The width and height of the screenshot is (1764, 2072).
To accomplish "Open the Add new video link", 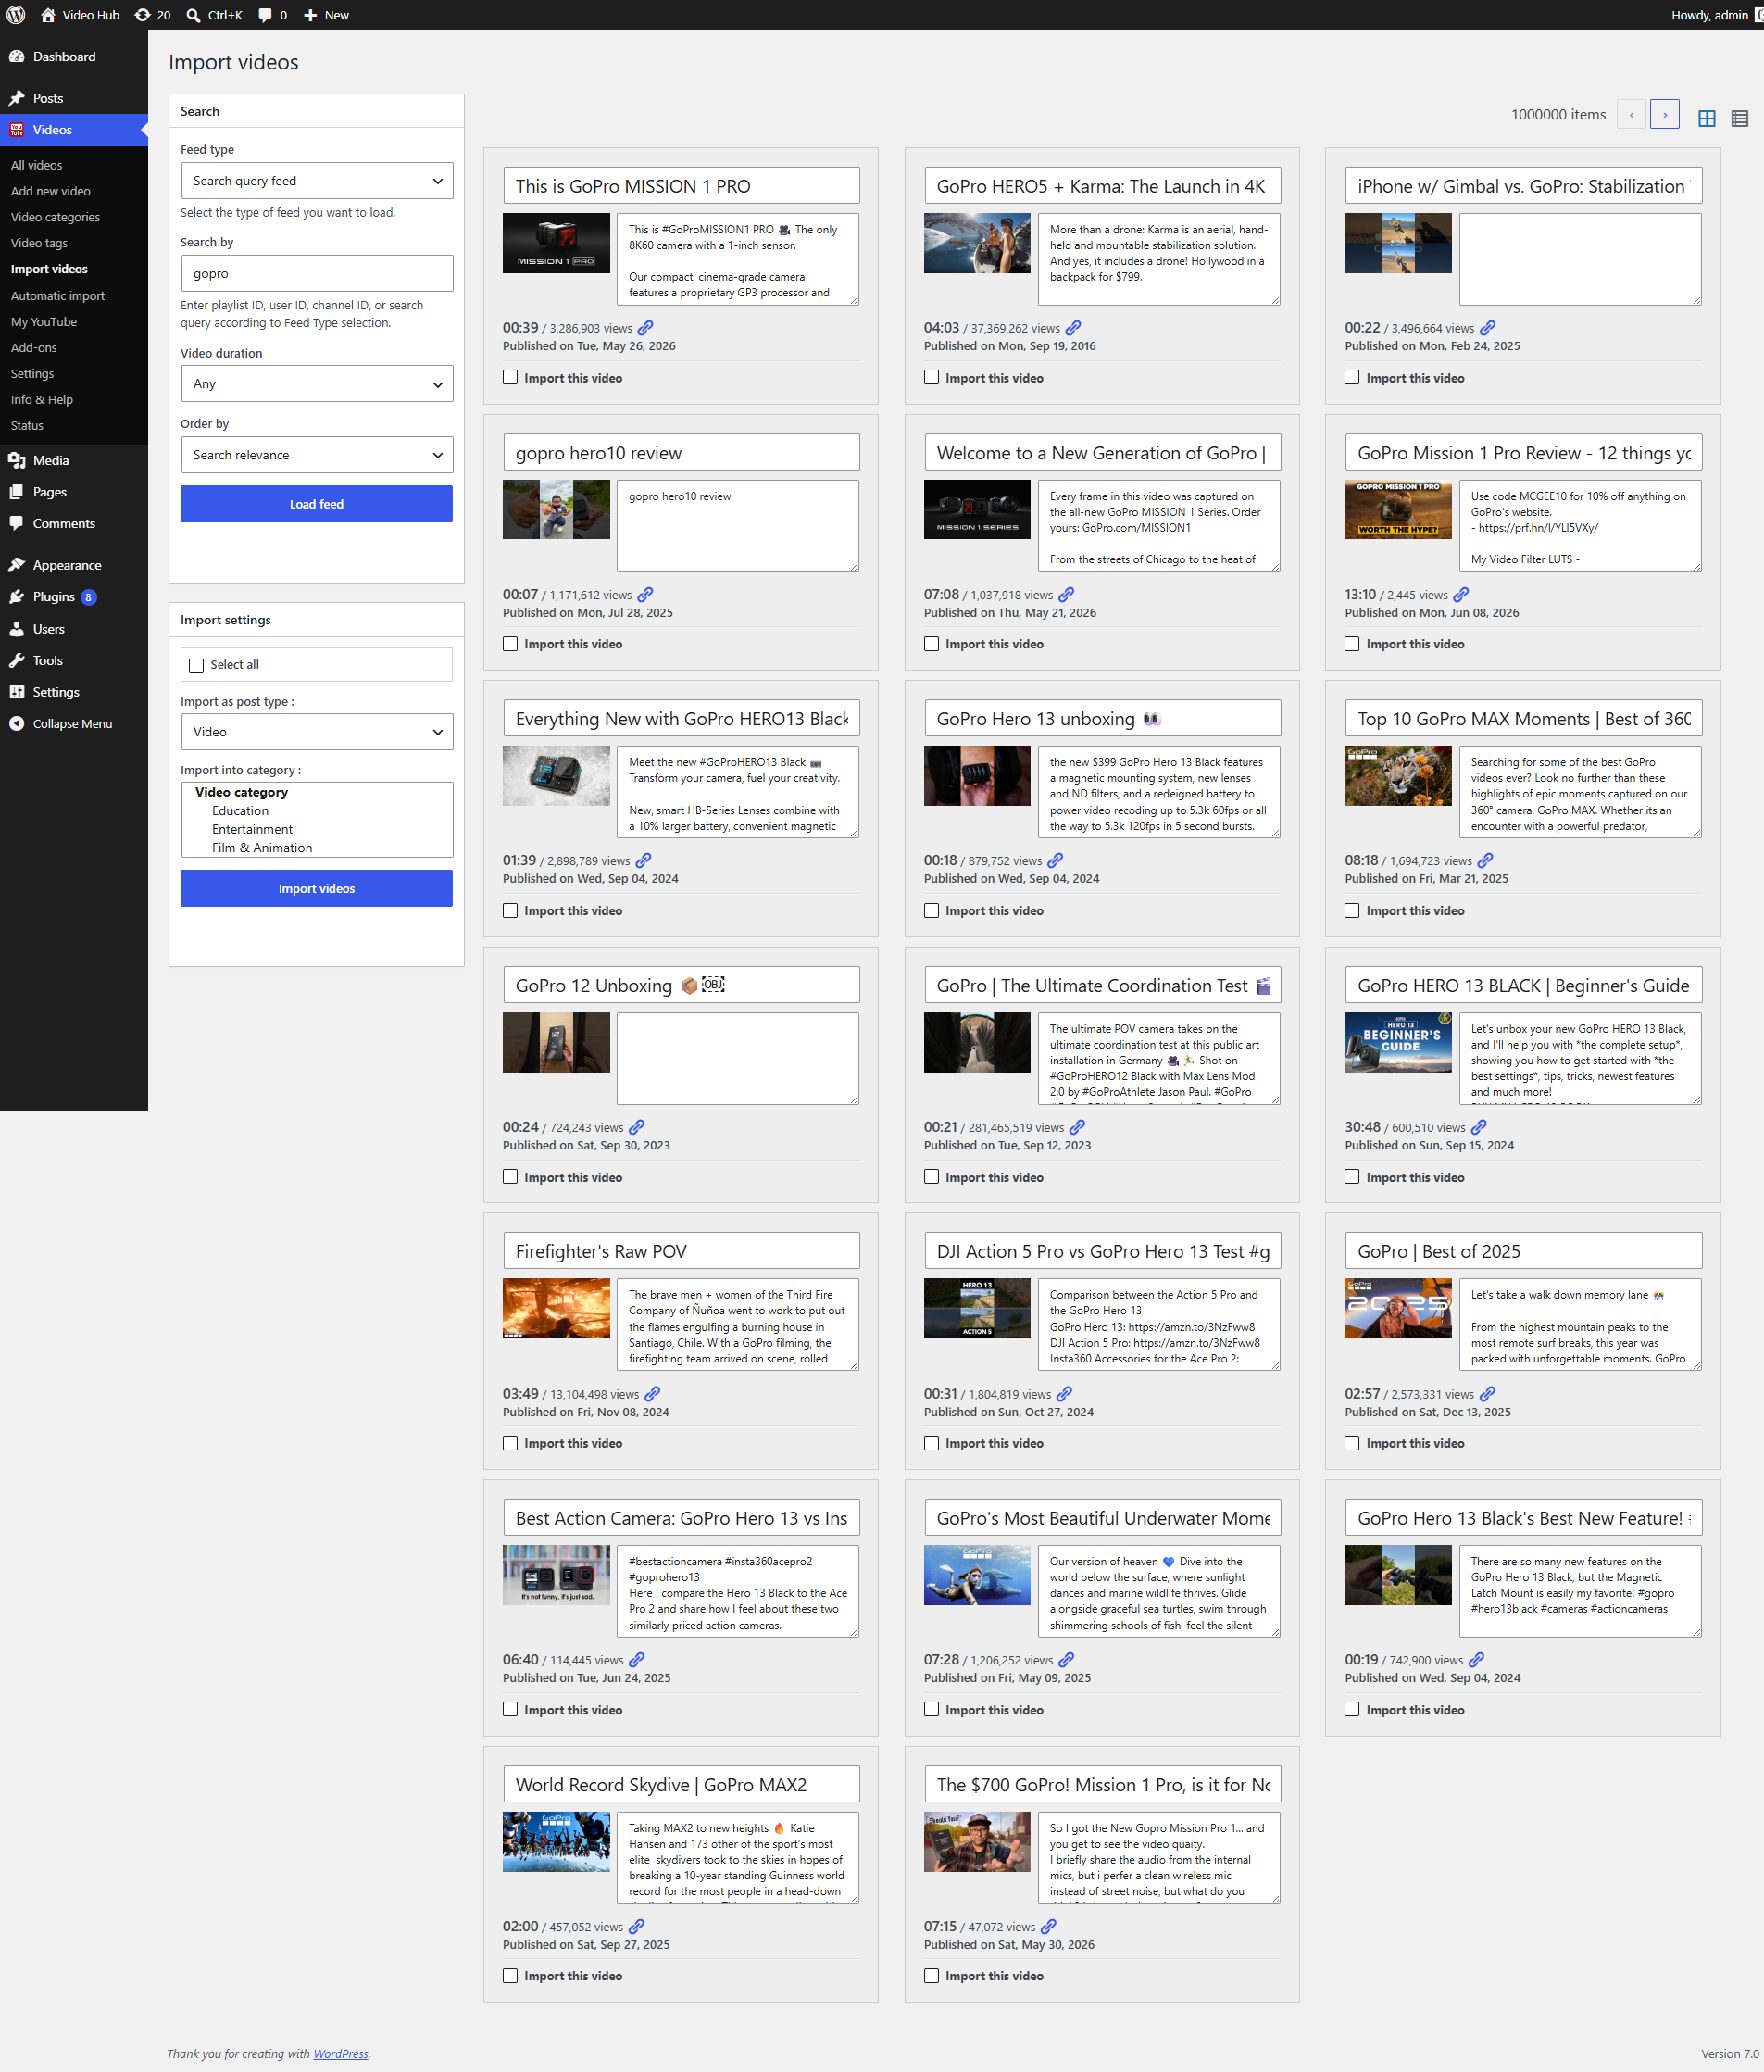I will point(51,191).
